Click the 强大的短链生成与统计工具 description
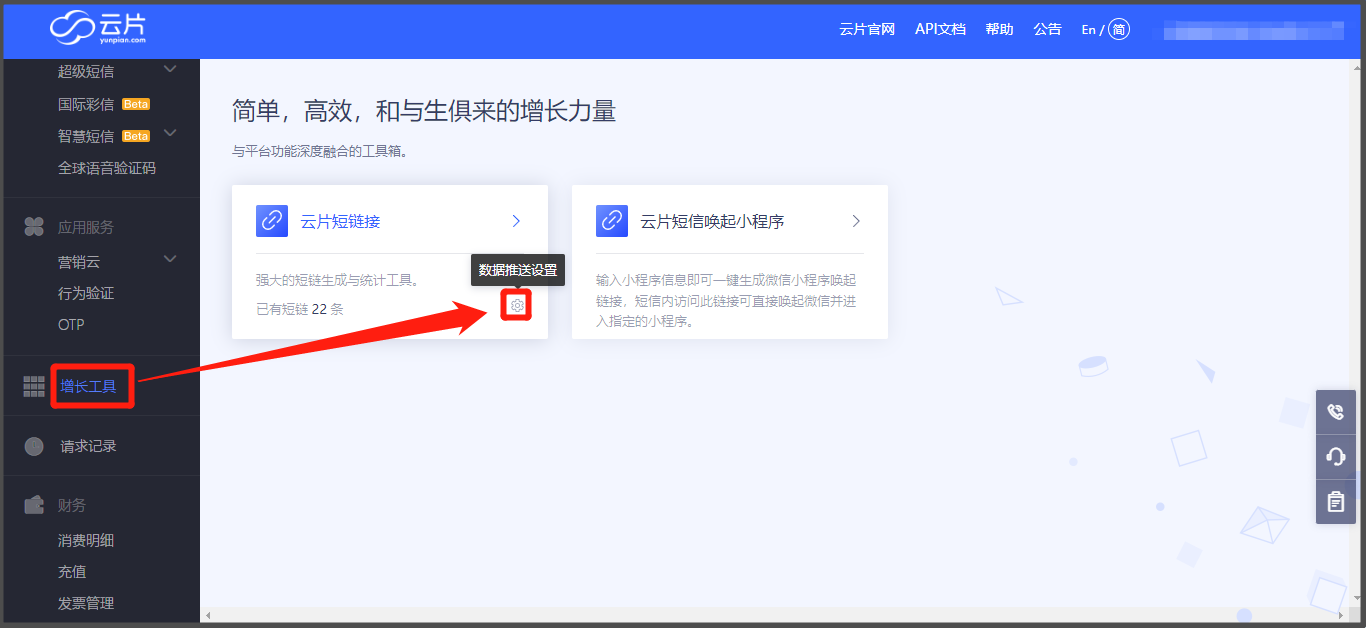Viewport: 1366px width, 628px height. (x=337, y=280)
